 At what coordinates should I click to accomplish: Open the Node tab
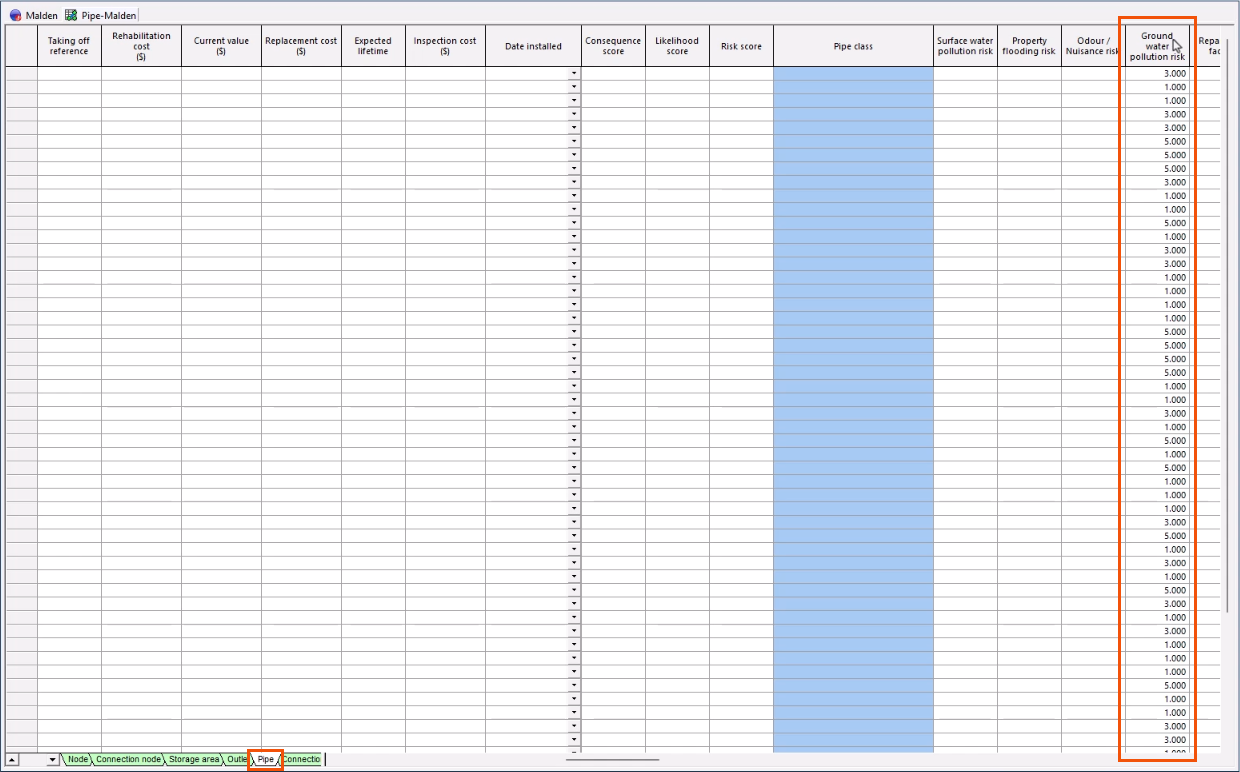pyautogui.click(x=77, y=760)
